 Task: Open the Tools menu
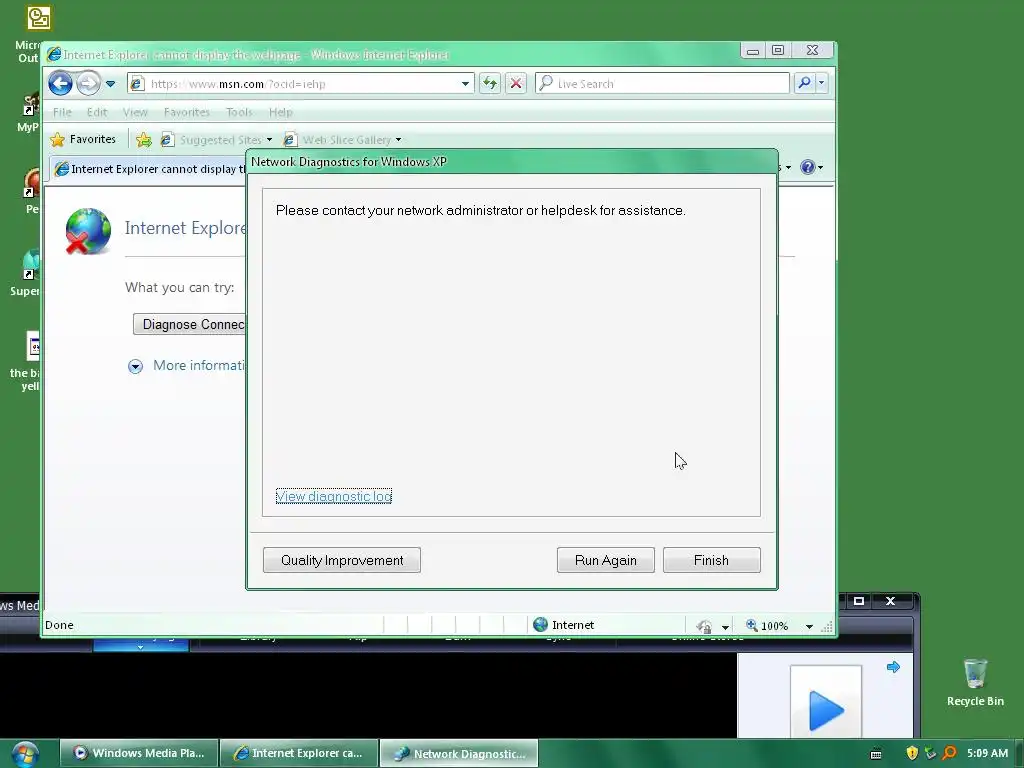[239, 112]
